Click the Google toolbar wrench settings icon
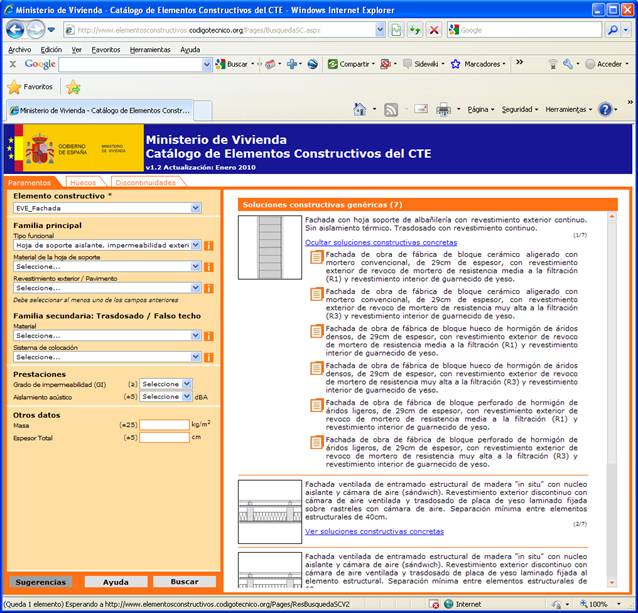This screenshot has height=613, width=638. coord(568,64)
